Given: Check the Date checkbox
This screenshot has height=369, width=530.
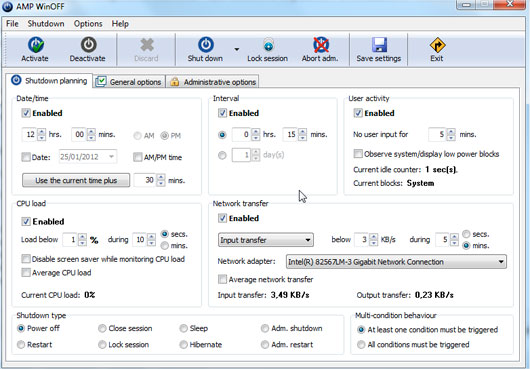Looking at the screenshot, I should [x=26, y=157].
